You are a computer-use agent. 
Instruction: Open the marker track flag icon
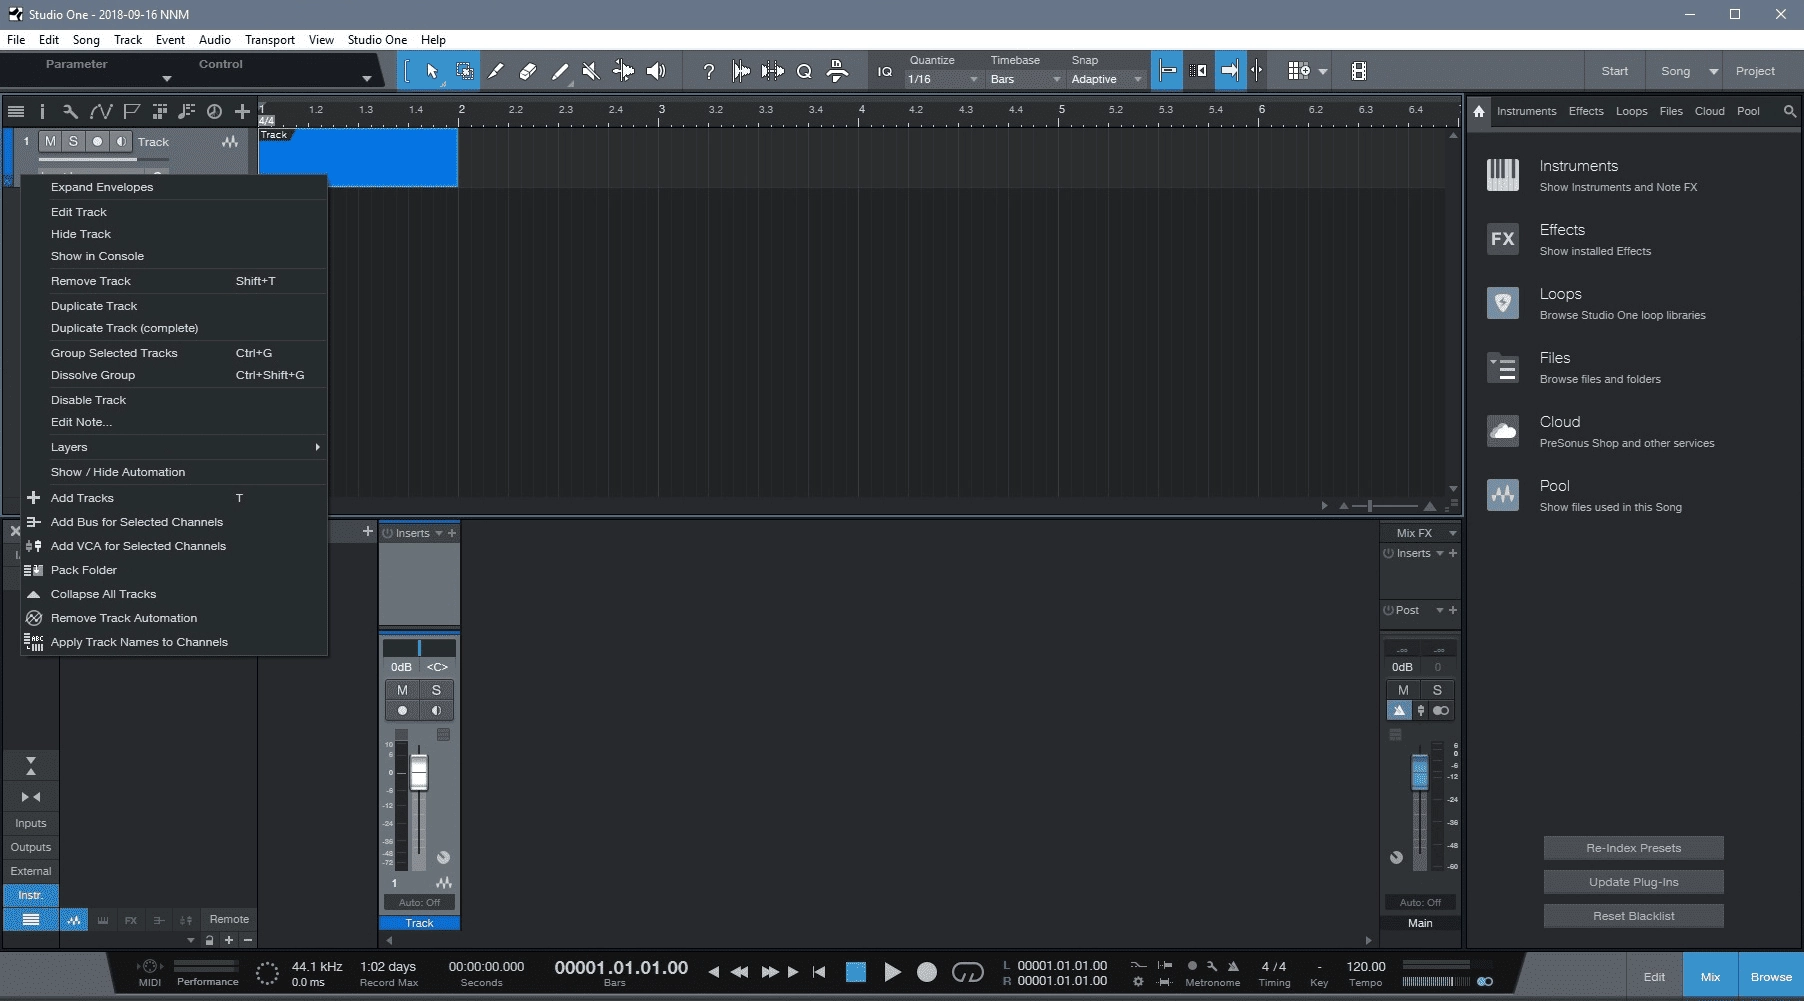(132, 111)
